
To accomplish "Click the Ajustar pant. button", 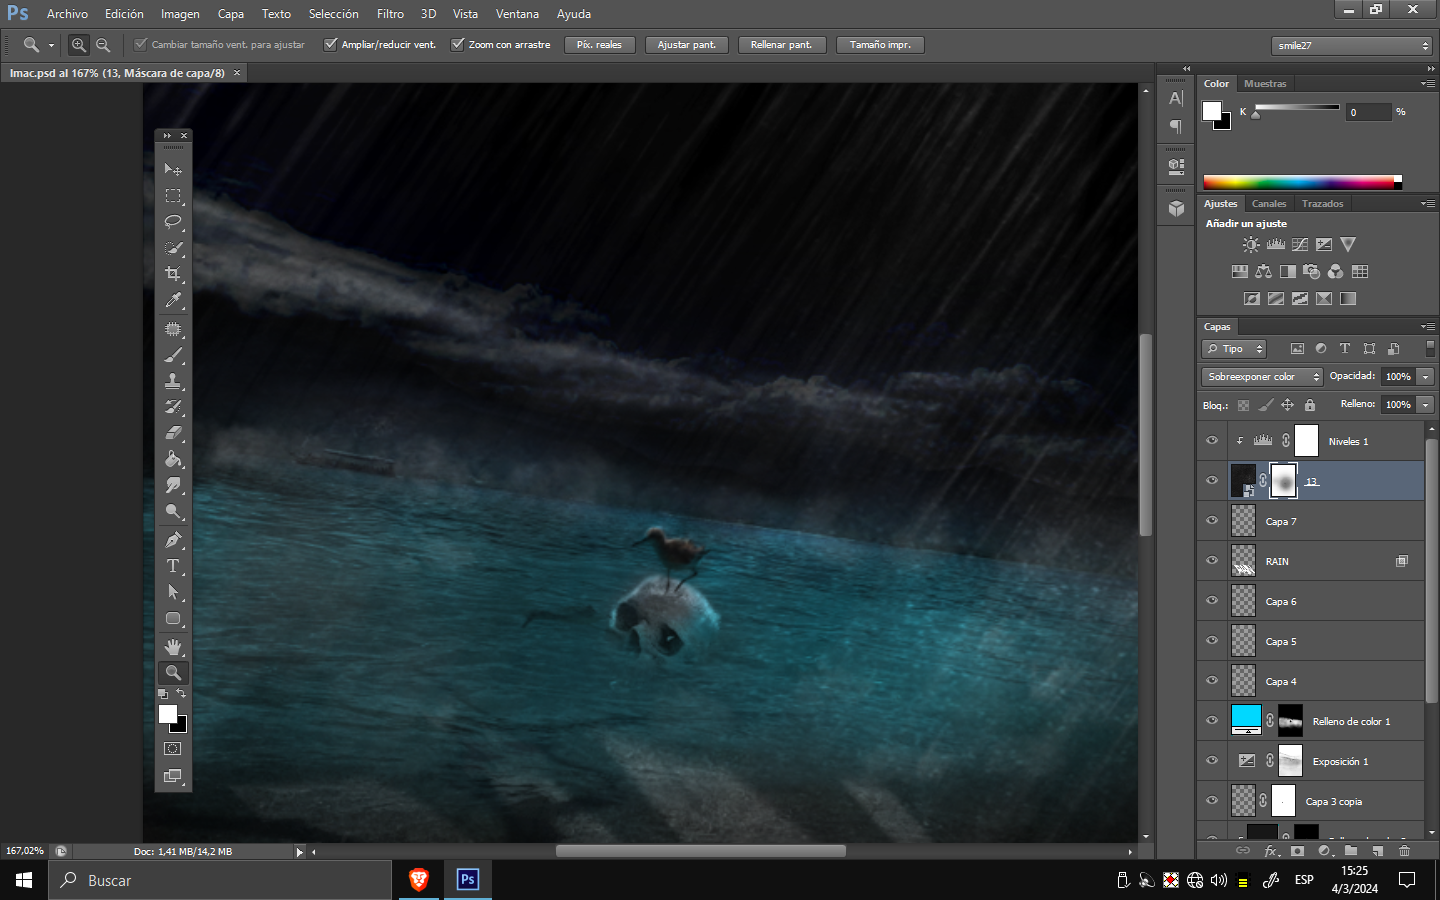I will click(687, 45).
